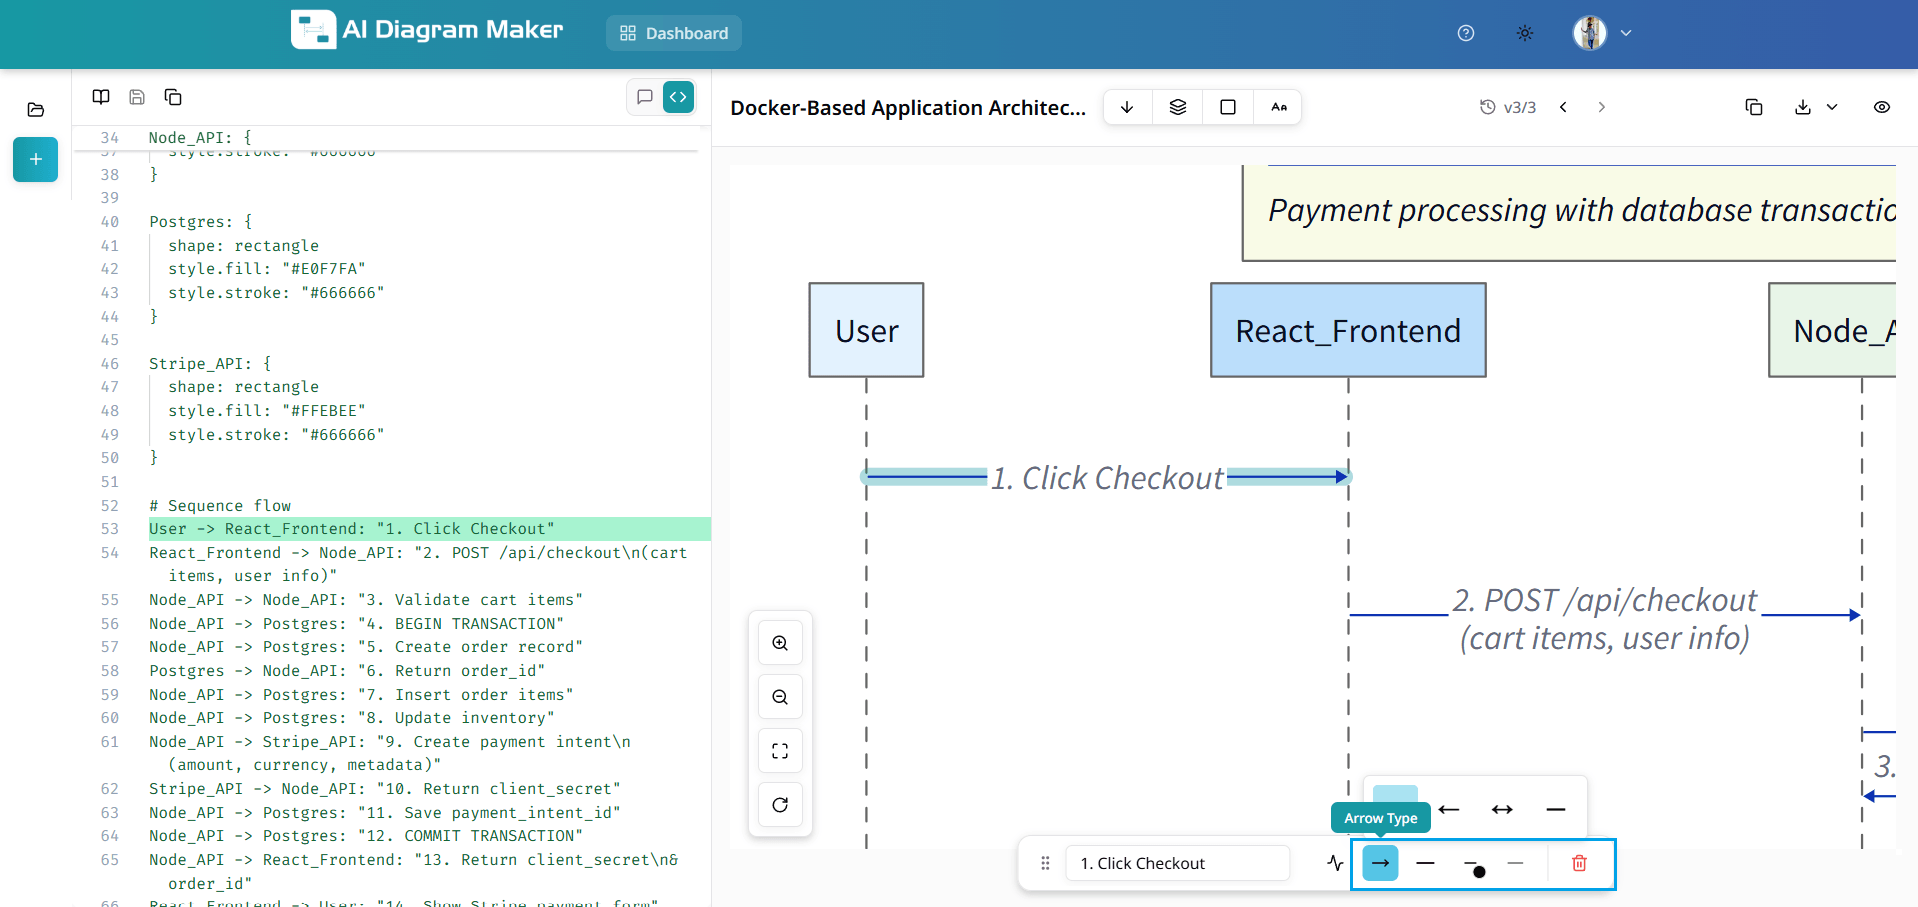Viewport: 1918px width, 907px height.
Task: Toggle preview with the eye icon
Action: [1881, 107]
